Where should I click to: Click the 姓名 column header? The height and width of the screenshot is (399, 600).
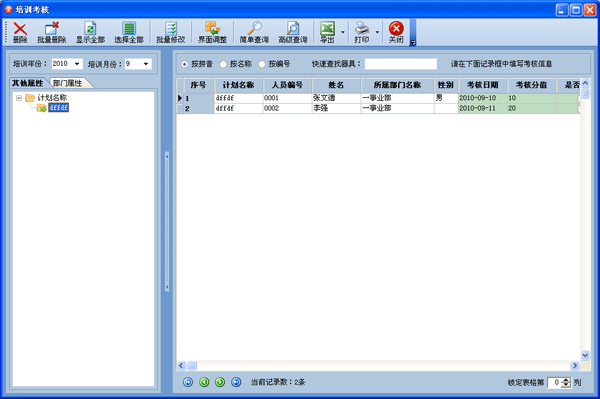(x=336, y=85)
